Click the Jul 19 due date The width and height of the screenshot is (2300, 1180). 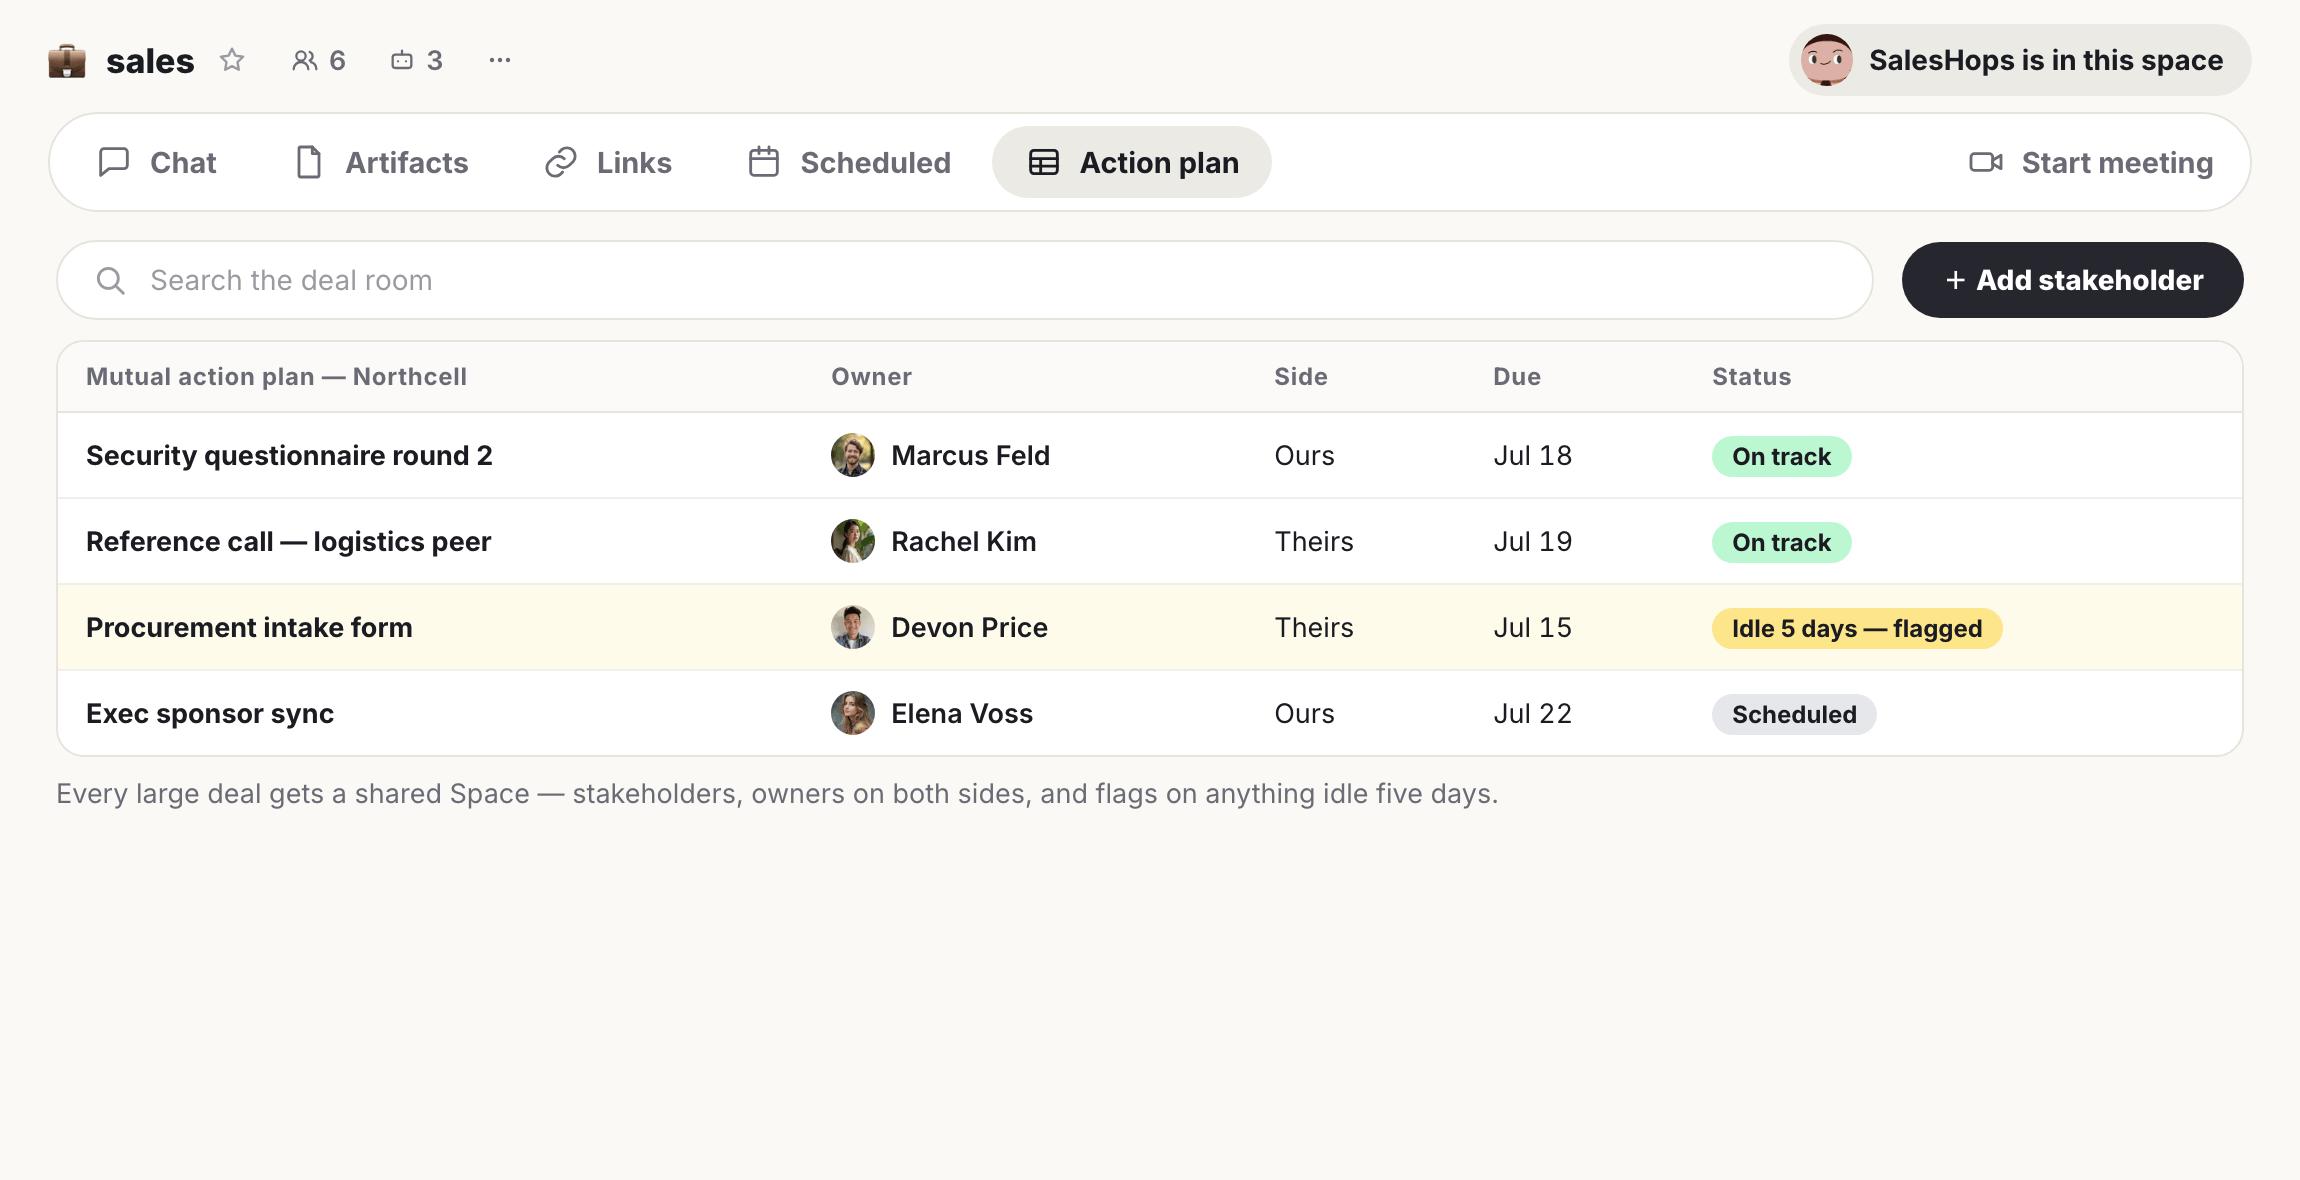point(1532,542)
